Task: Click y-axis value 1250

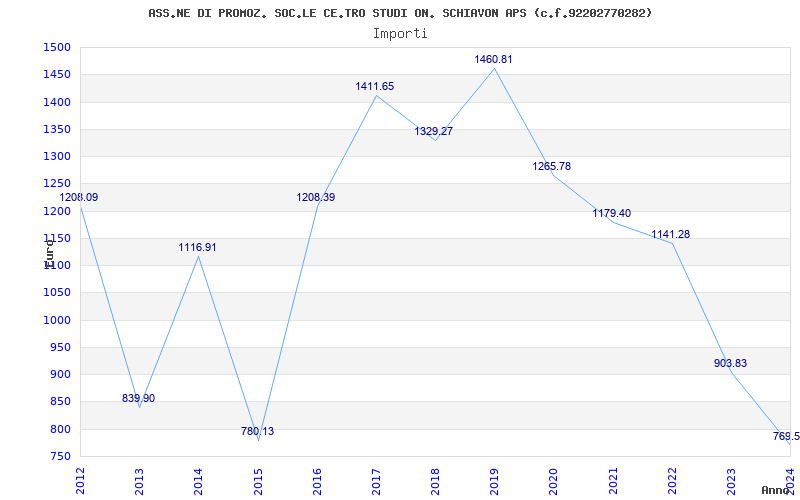Action: pyautogui.click(x=57, y=184)
